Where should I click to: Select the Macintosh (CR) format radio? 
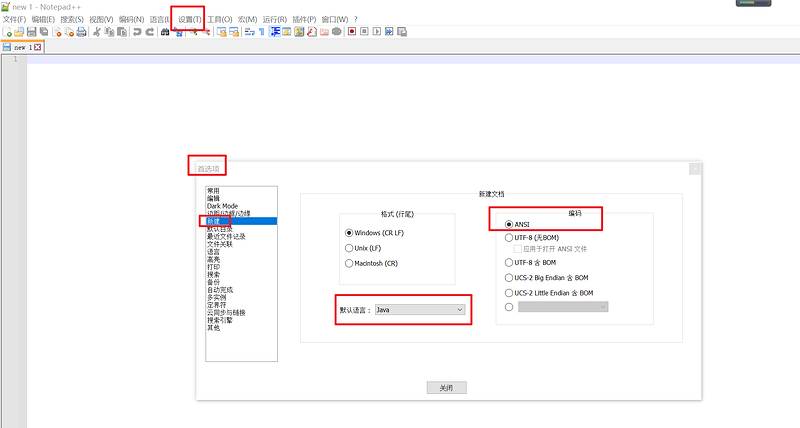[x=349, y=263]
